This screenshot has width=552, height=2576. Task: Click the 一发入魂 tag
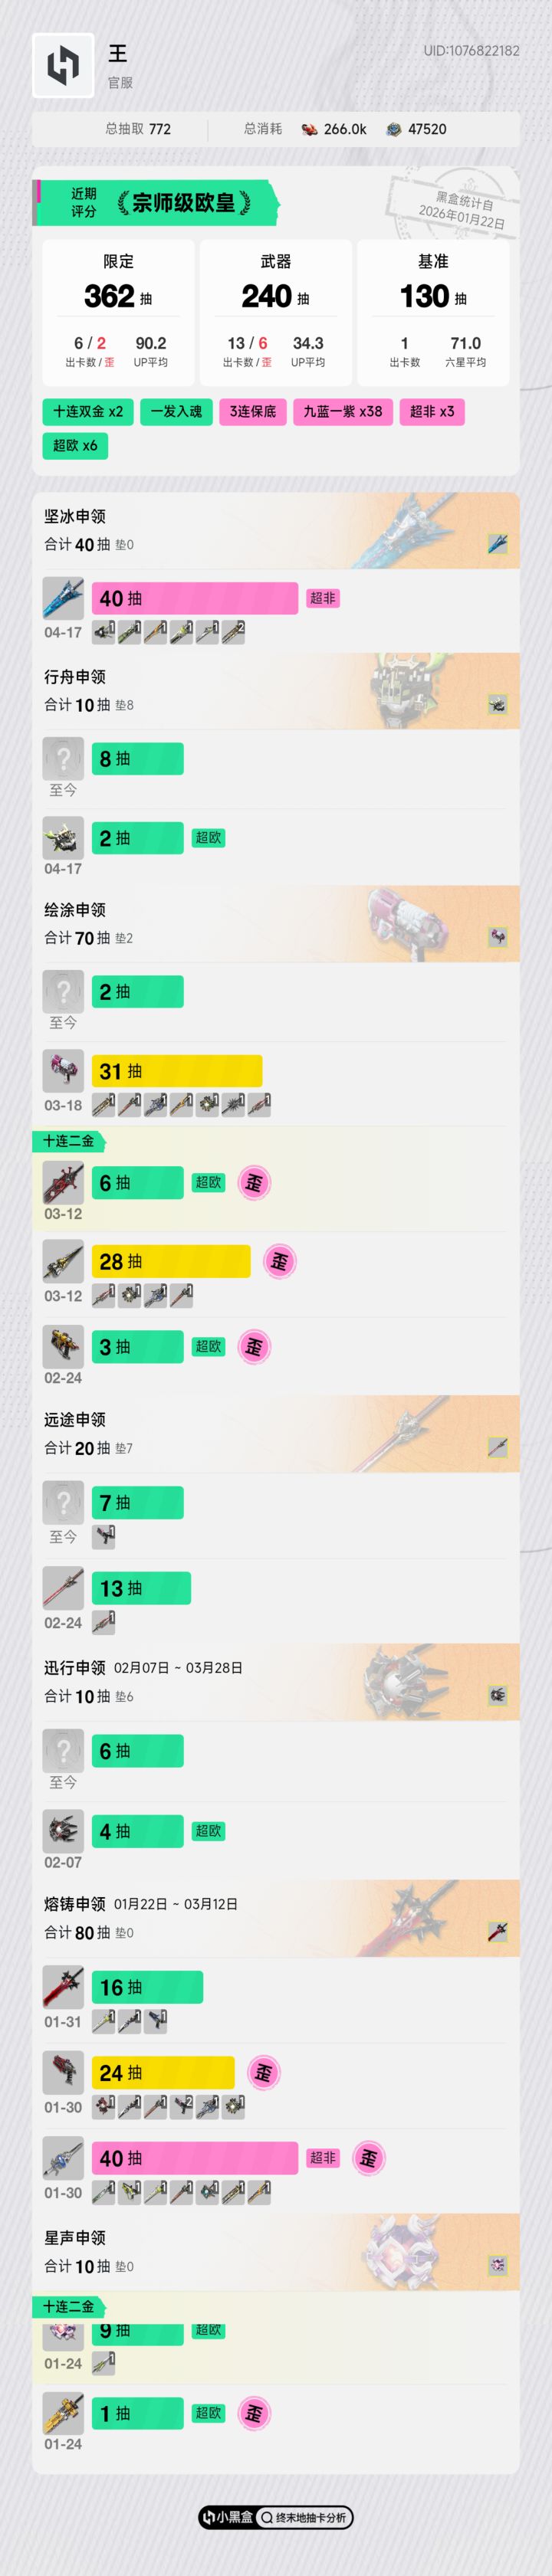(176, 412)
